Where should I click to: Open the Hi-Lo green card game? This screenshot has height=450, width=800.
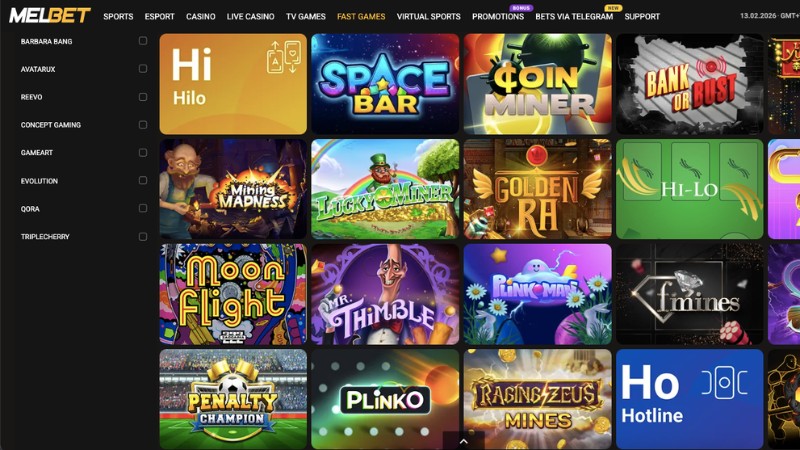pyautogui.click(x=689, y=189)
